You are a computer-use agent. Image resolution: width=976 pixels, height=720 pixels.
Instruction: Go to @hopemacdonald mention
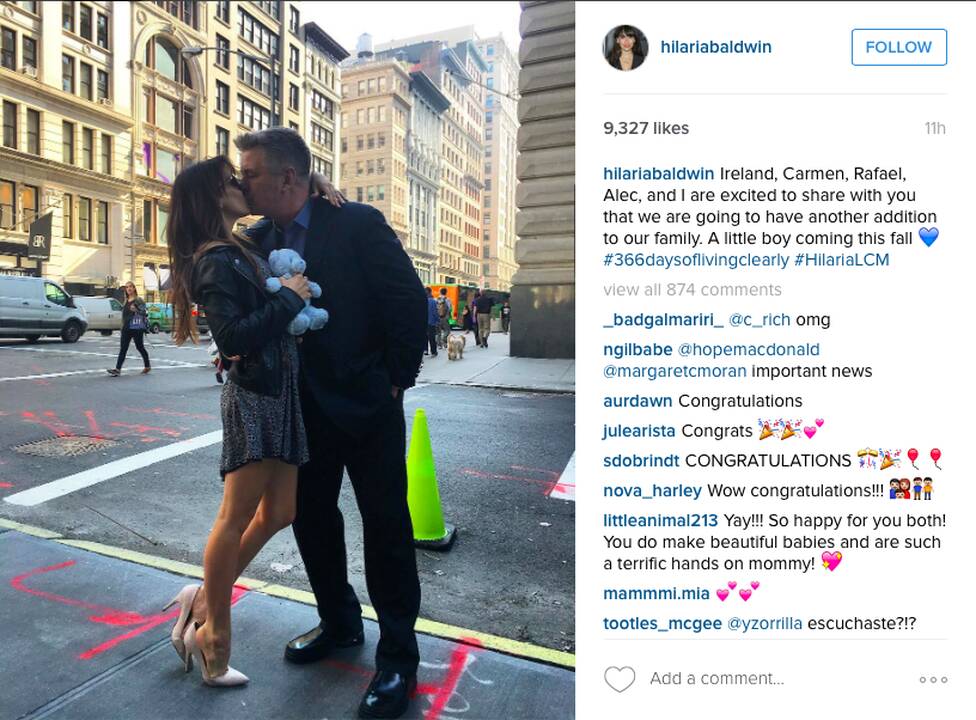tap(748, 349)
